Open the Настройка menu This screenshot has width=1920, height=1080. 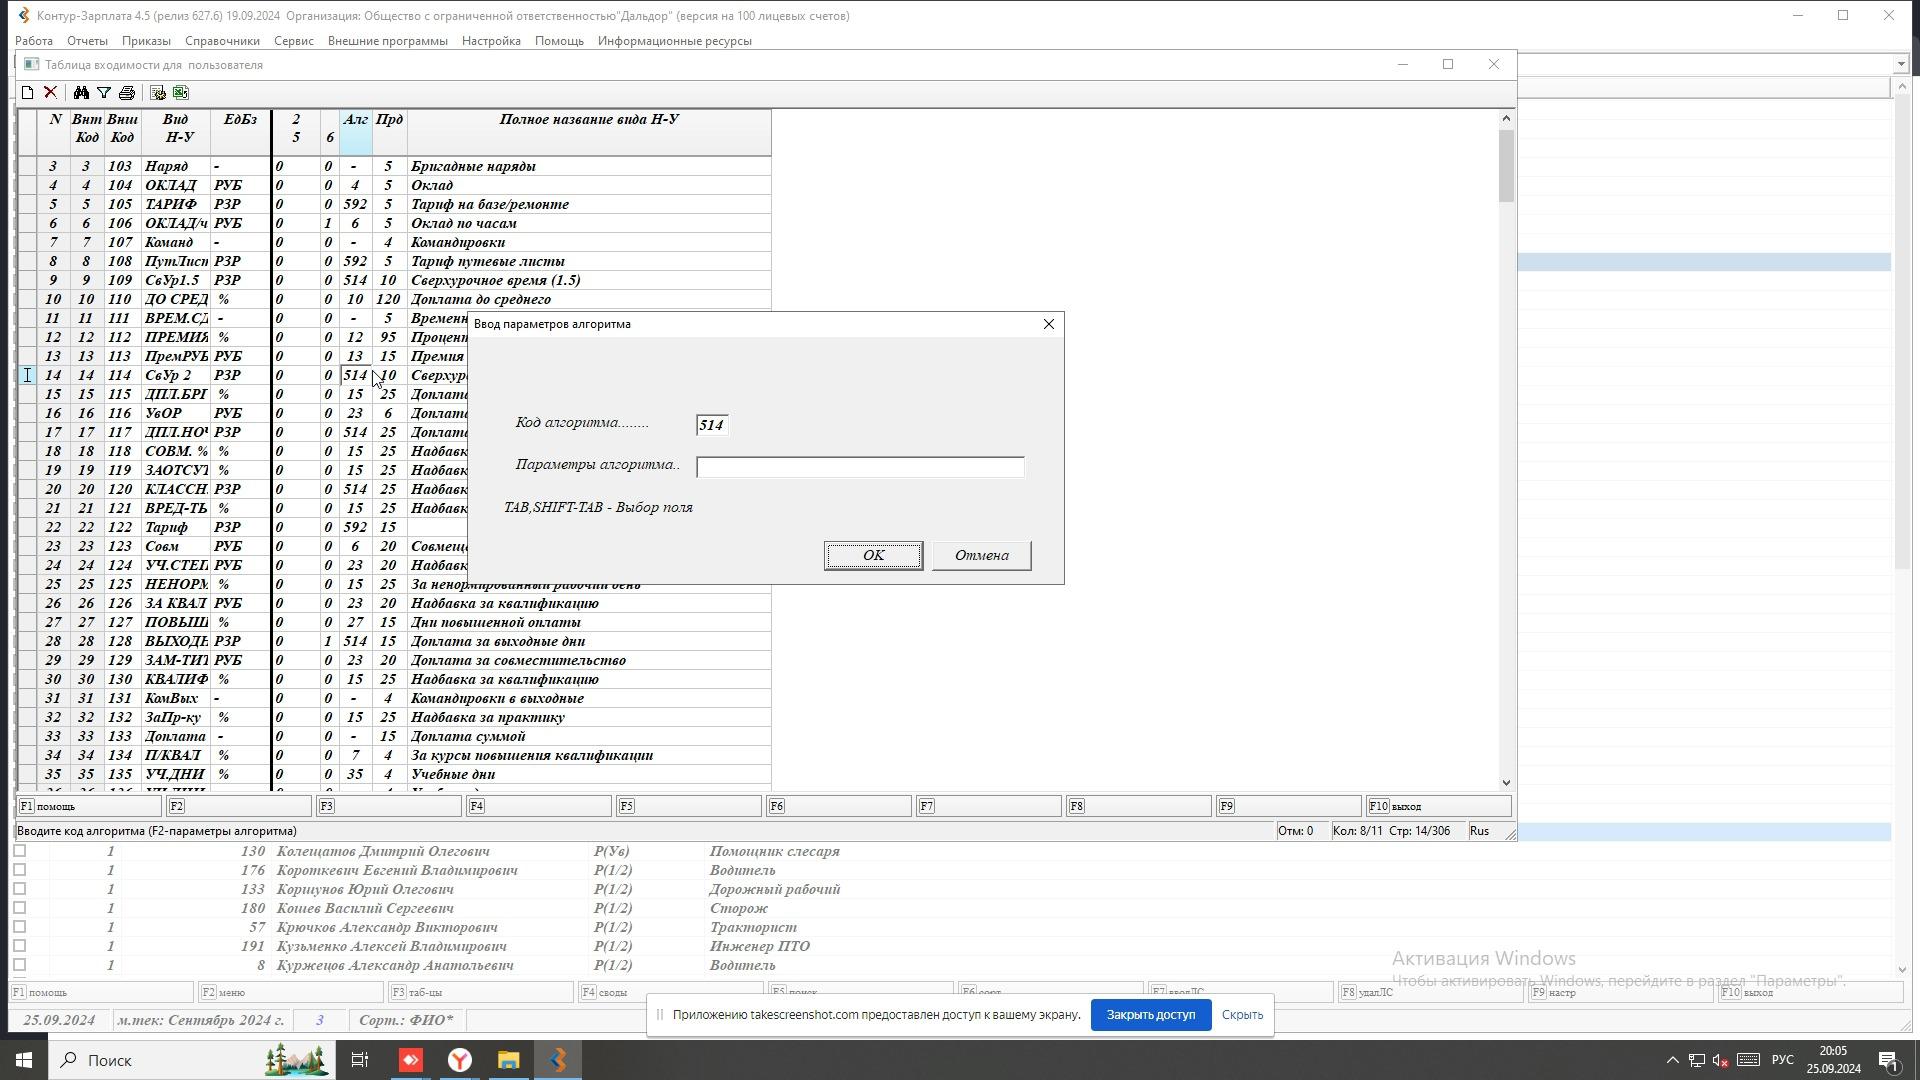(491, 41)
